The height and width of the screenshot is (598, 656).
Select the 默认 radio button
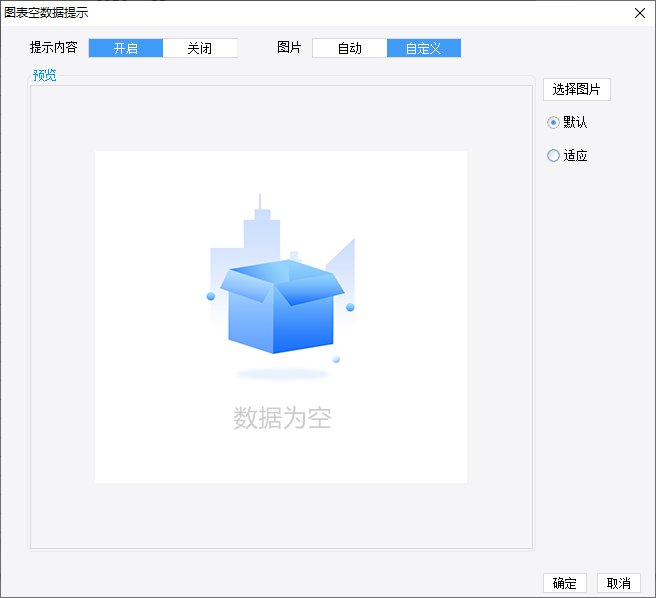[553, 122]
